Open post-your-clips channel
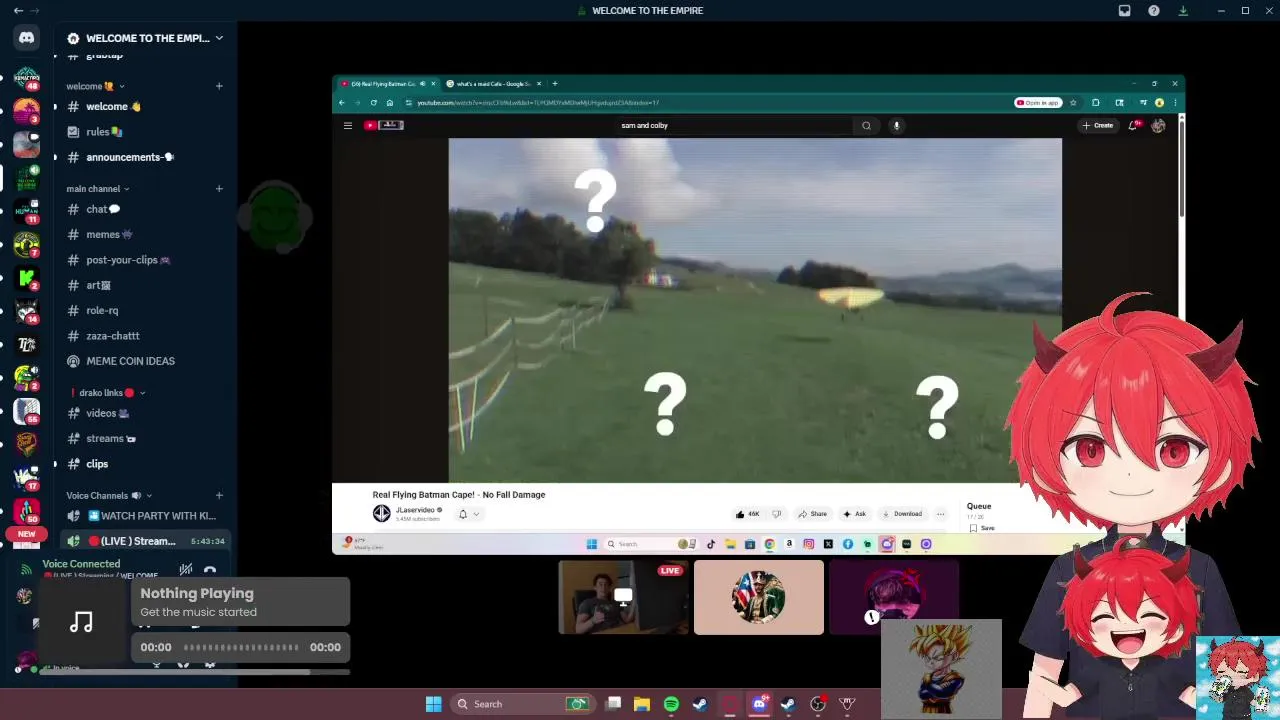The image size is (1280, 720). [145, 260]
